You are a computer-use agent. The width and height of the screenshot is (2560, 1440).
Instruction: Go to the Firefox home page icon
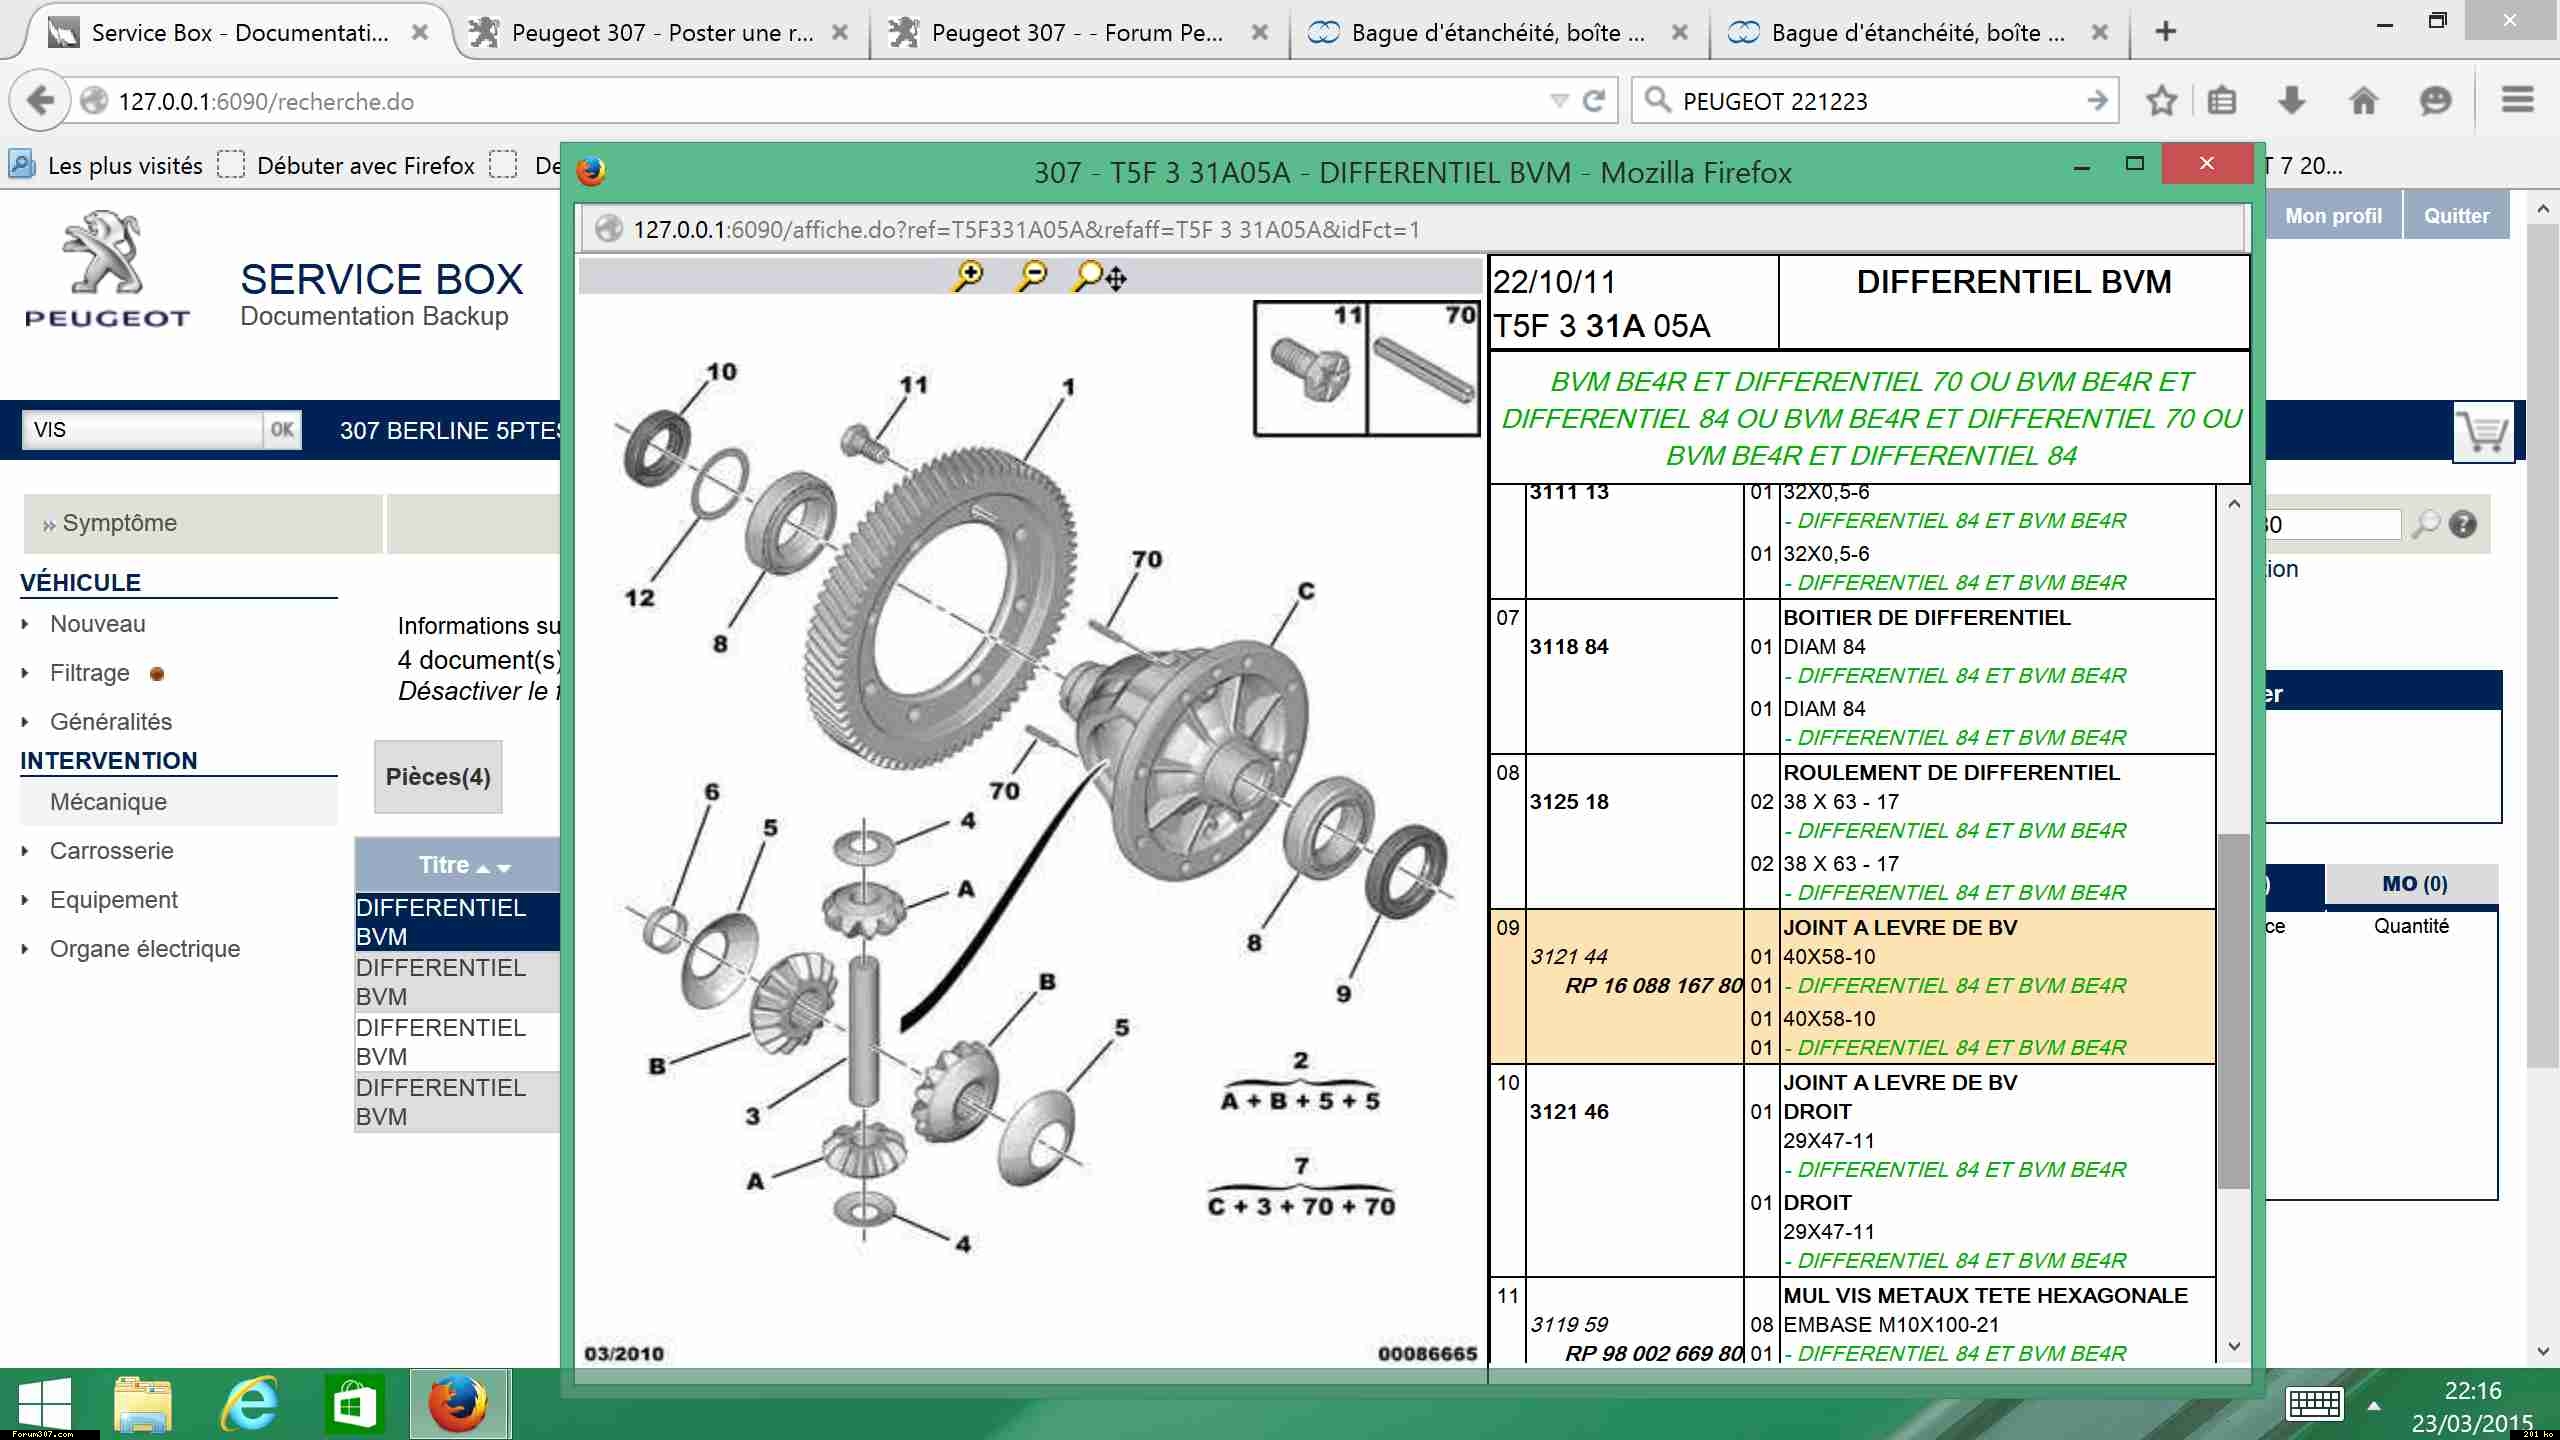[x=2363, y=101]
